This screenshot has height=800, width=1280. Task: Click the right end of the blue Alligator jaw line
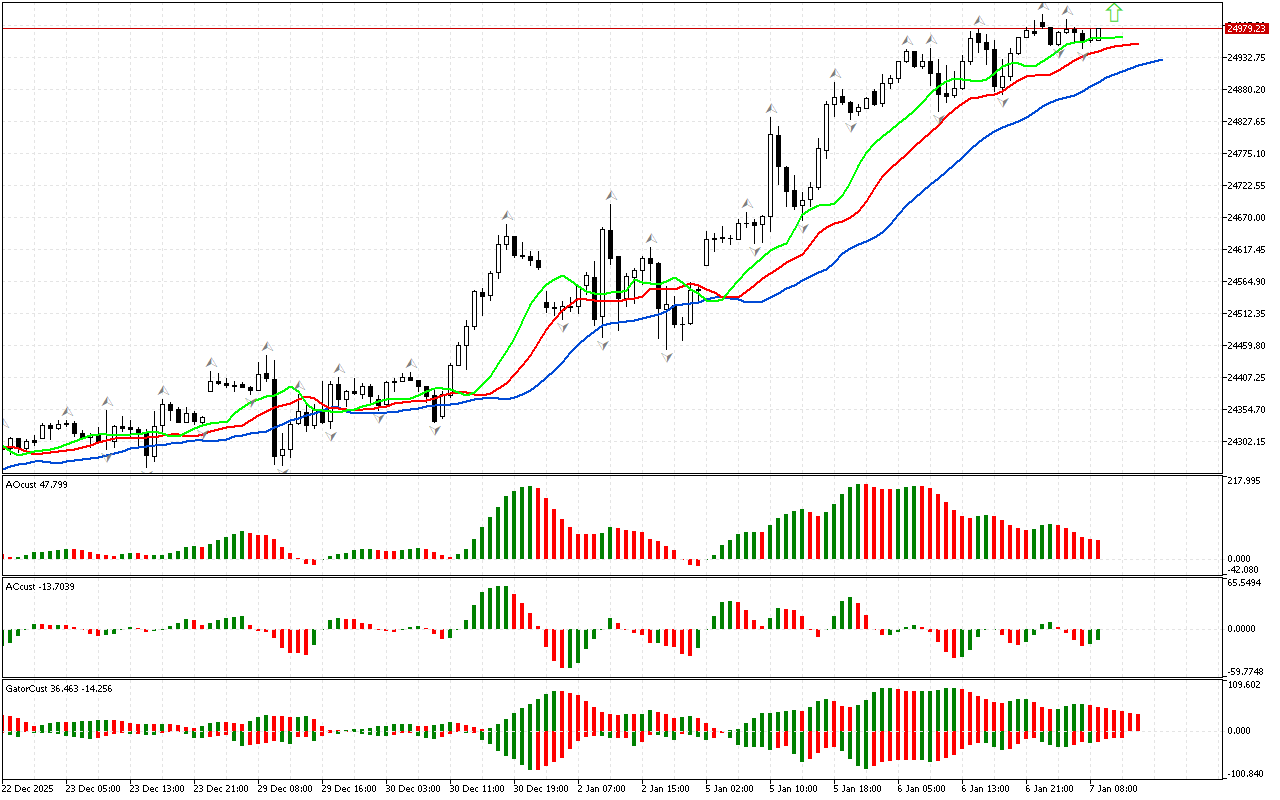tap(1160, 60)
